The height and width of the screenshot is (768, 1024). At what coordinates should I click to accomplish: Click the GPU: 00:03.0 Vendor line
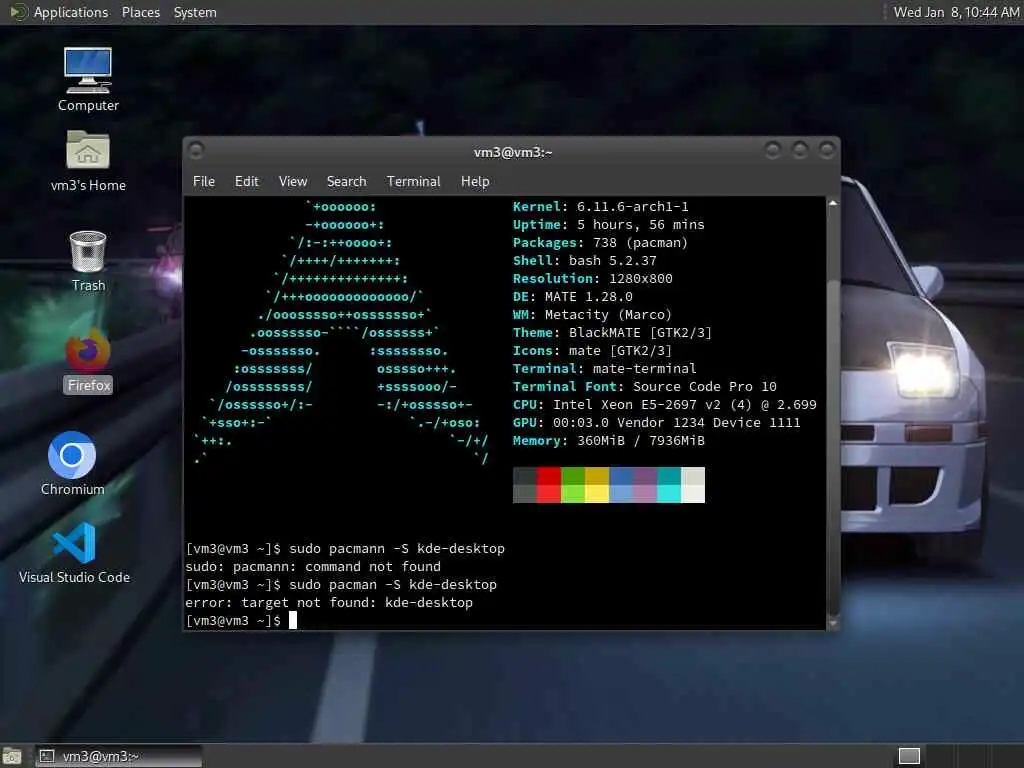(x=656, y=423)
